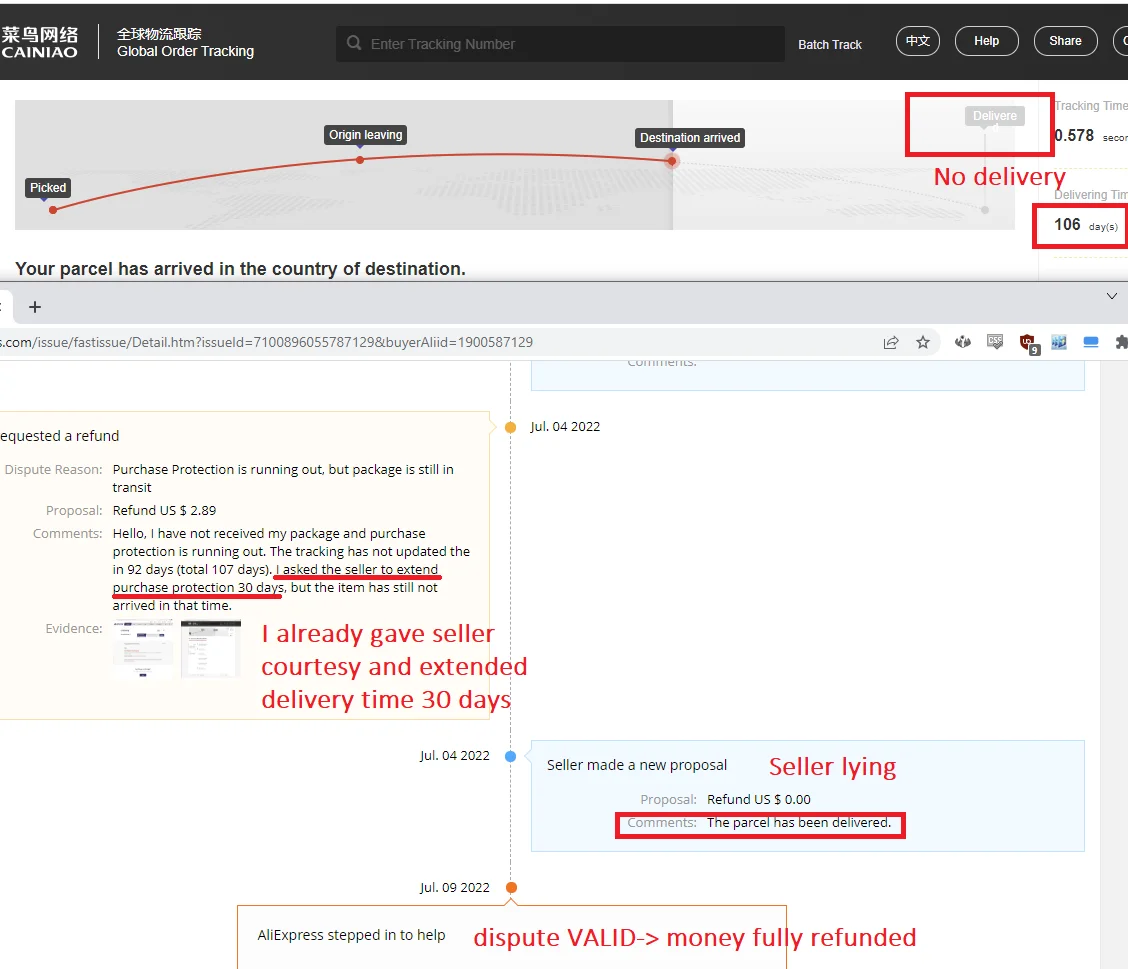Open the Help button

(986, 41)
